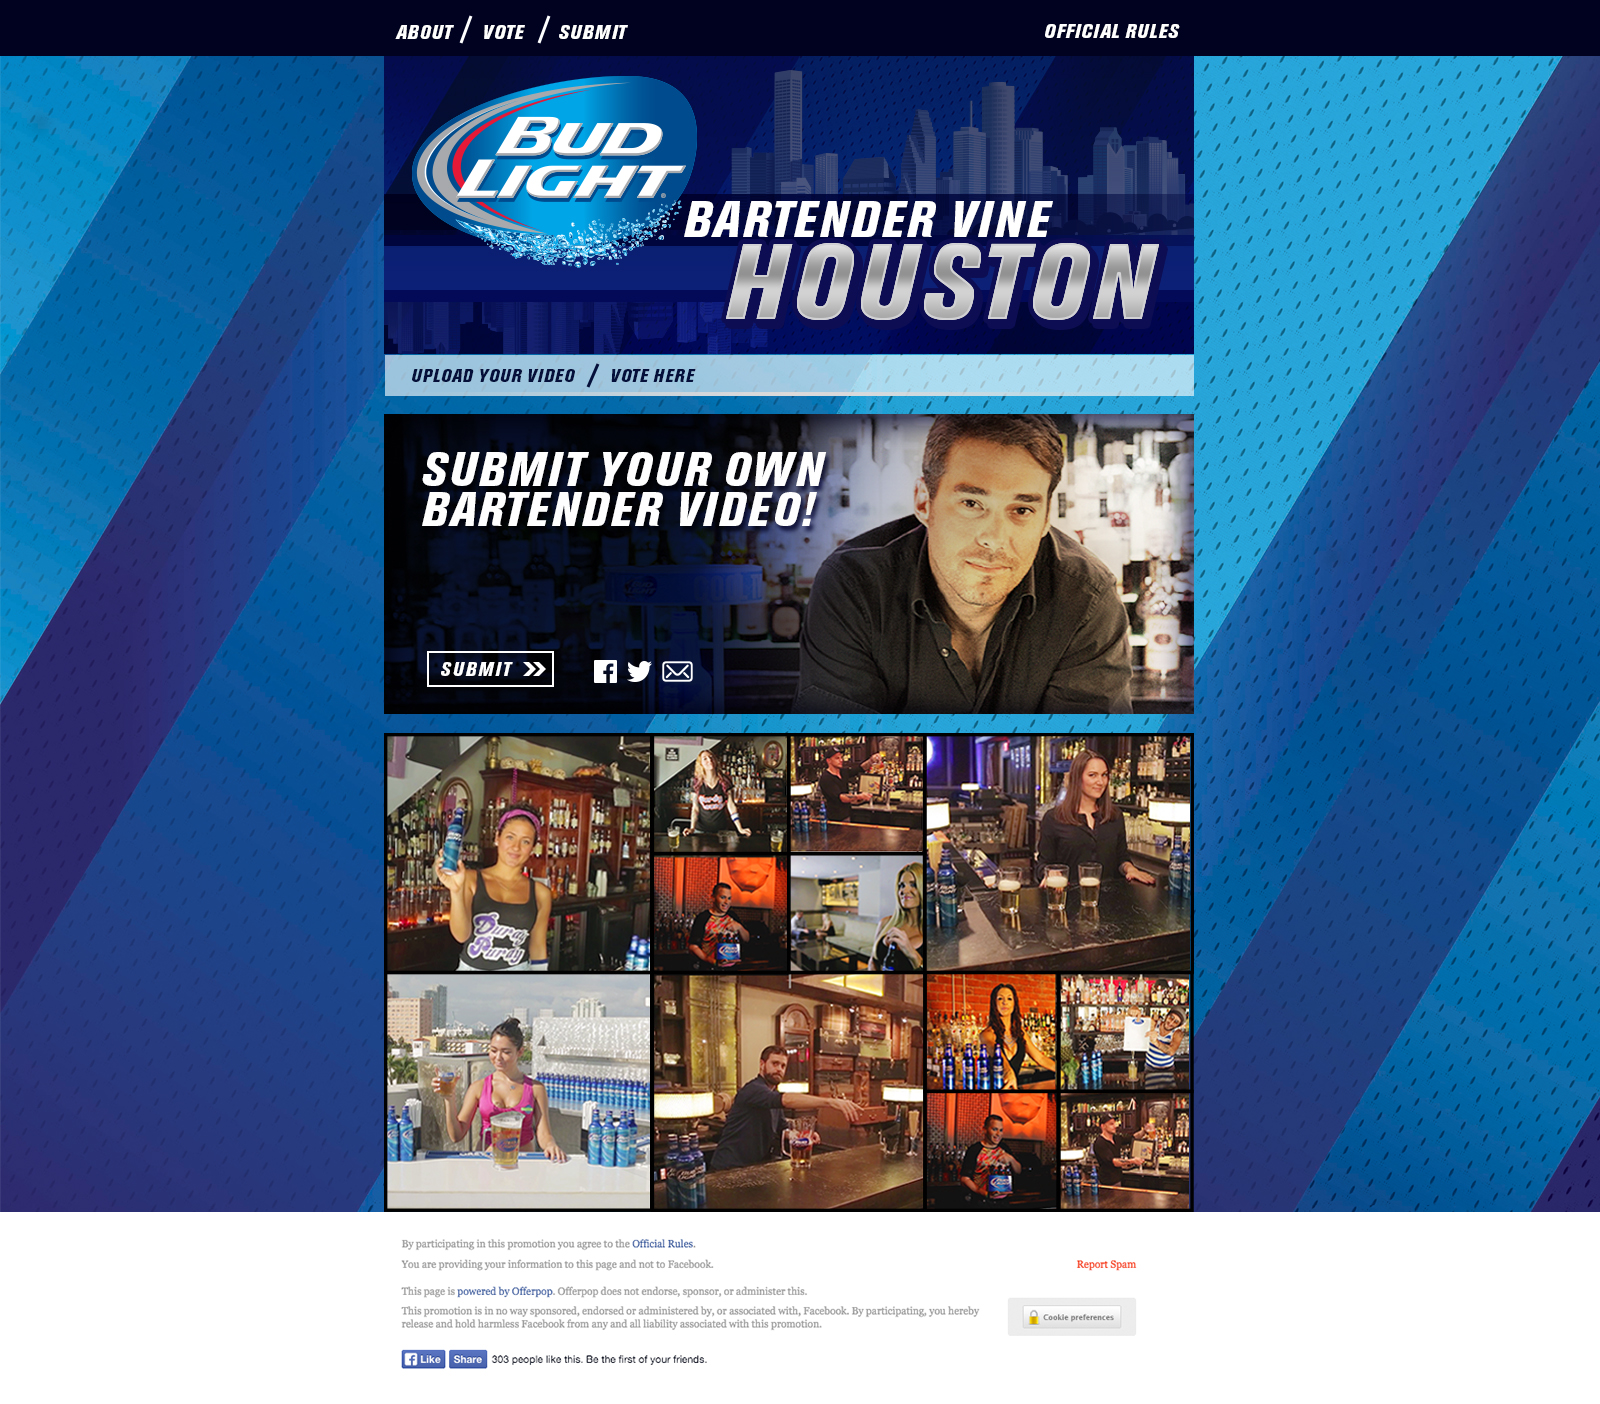Screen dimensions: 1600x1404
Task: Click the Facebook share icon
Action: pyautogui.click(x=605, y=671)
